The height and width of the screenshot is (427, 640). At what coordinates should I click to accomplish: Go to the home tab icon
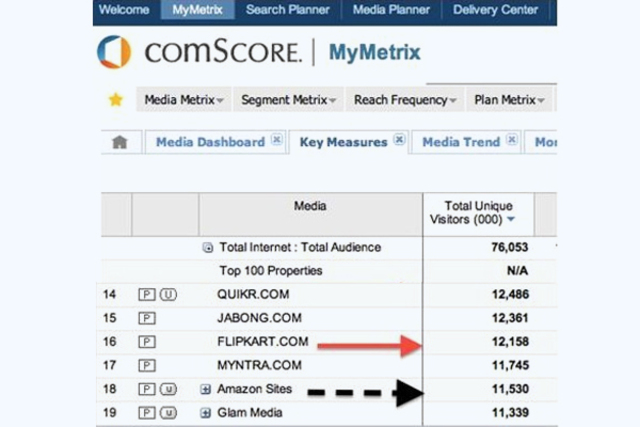pos(120,142)
